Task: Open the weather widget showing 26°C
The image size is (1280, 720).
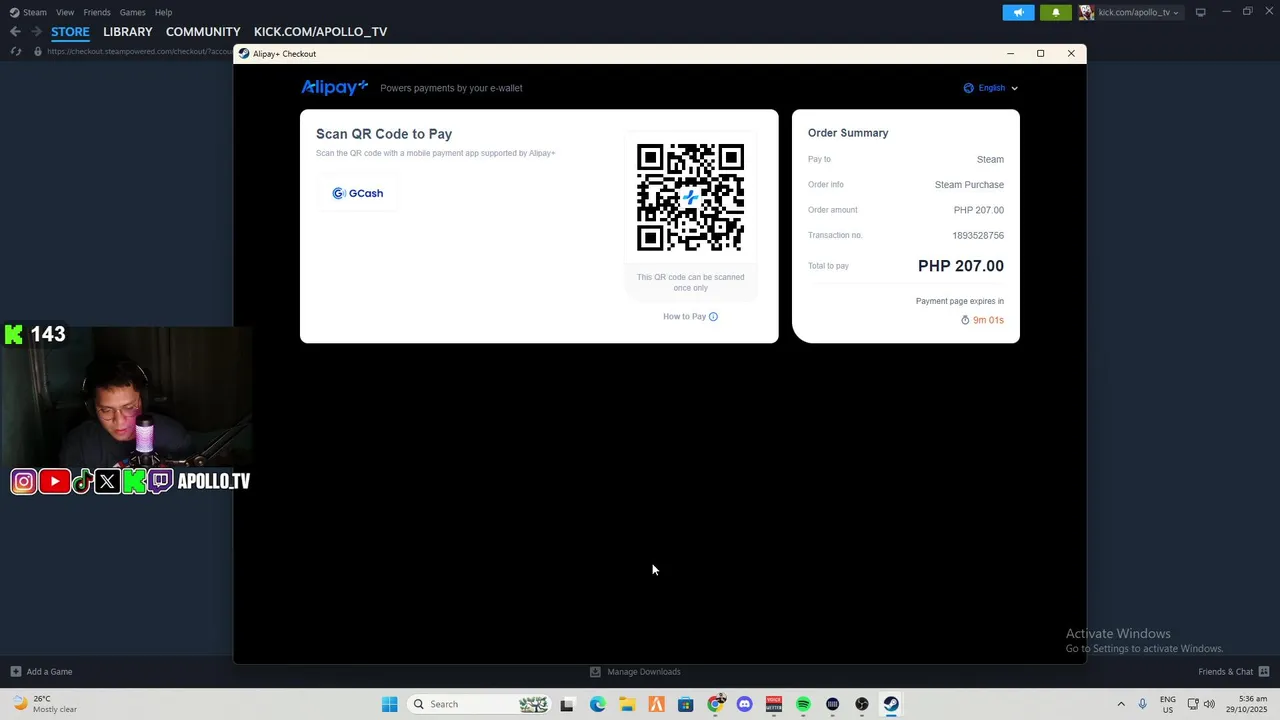Action: (45, 704)
